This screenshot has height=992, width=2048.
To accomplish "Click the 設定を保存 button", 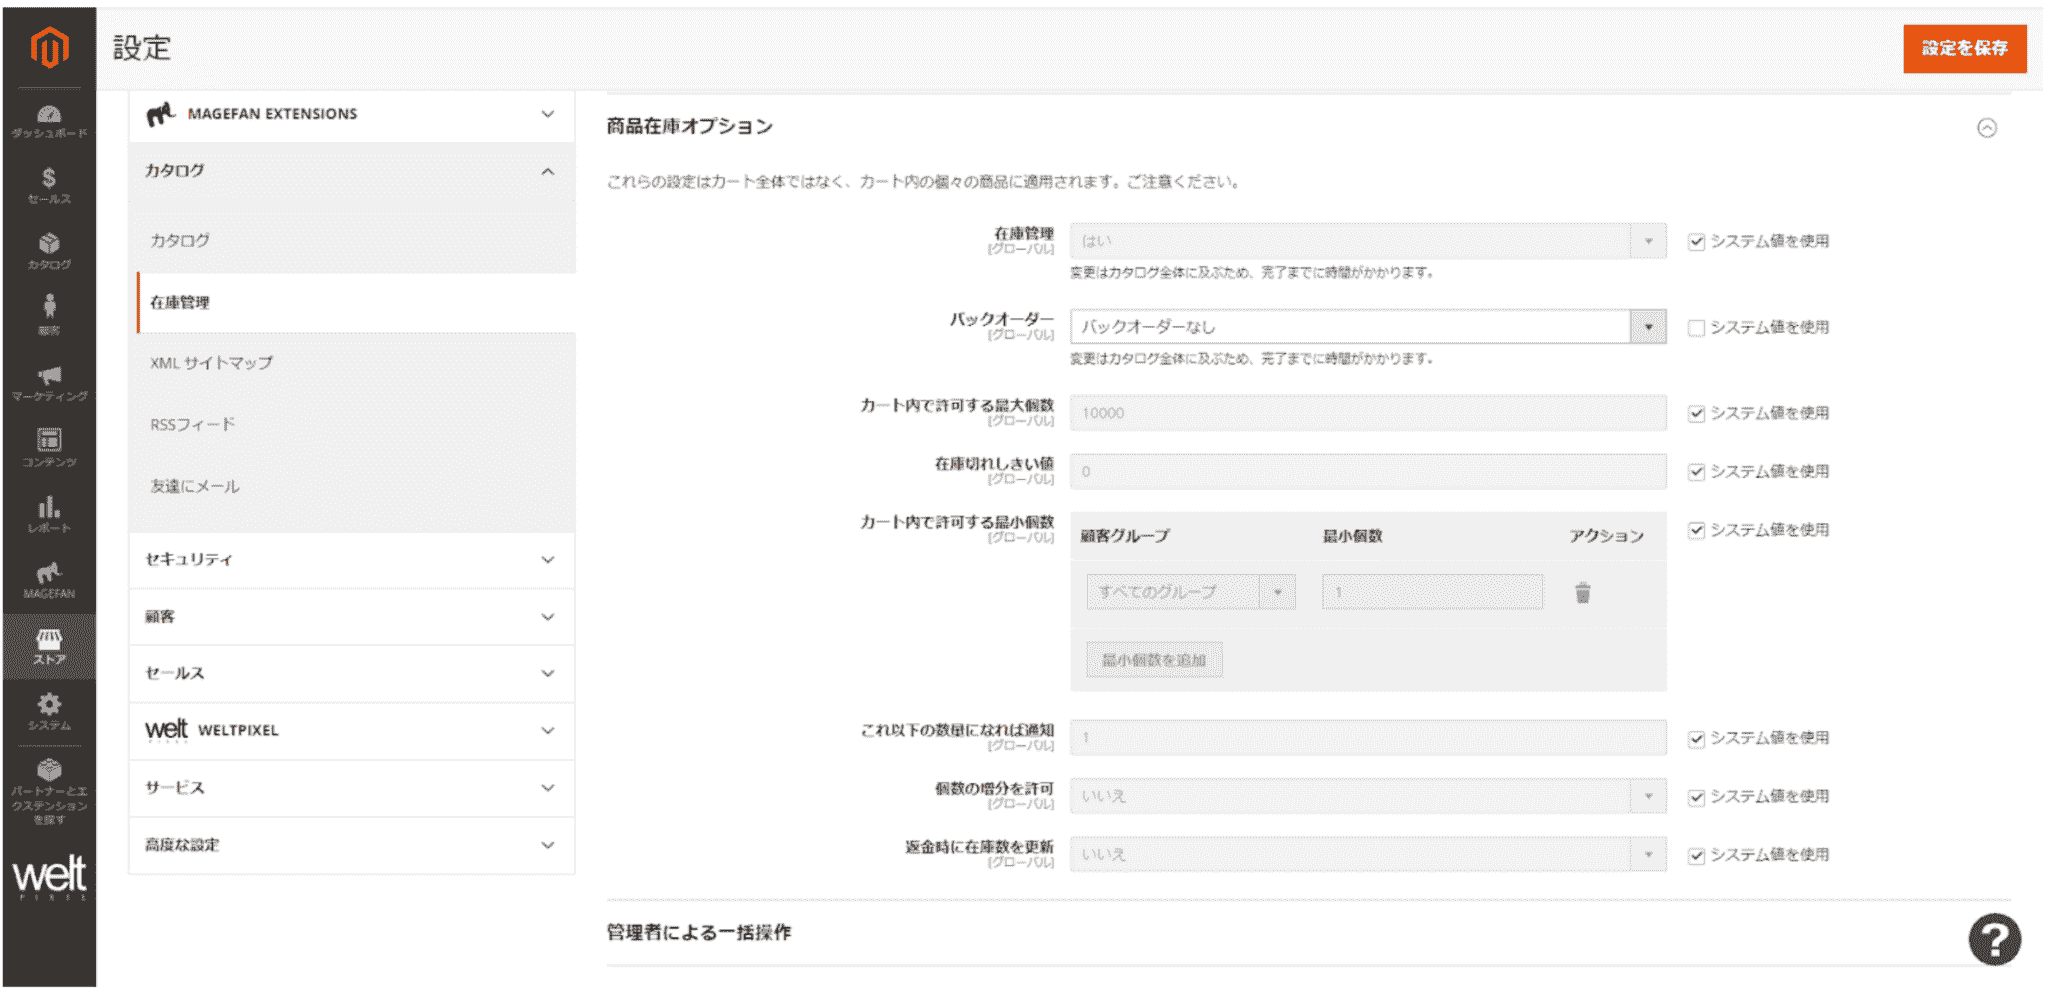I will pyautogui.click(x=1964, y=47).
